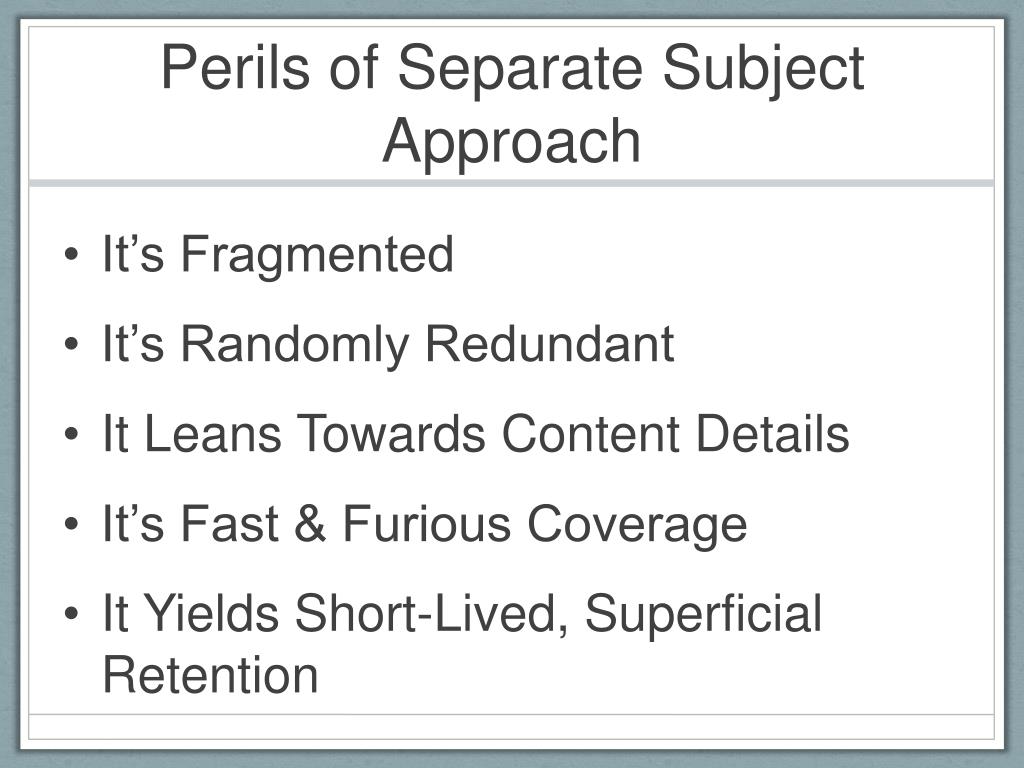
Task: Click the word "Superficial" in the last bullet
Action: point(703,616)
